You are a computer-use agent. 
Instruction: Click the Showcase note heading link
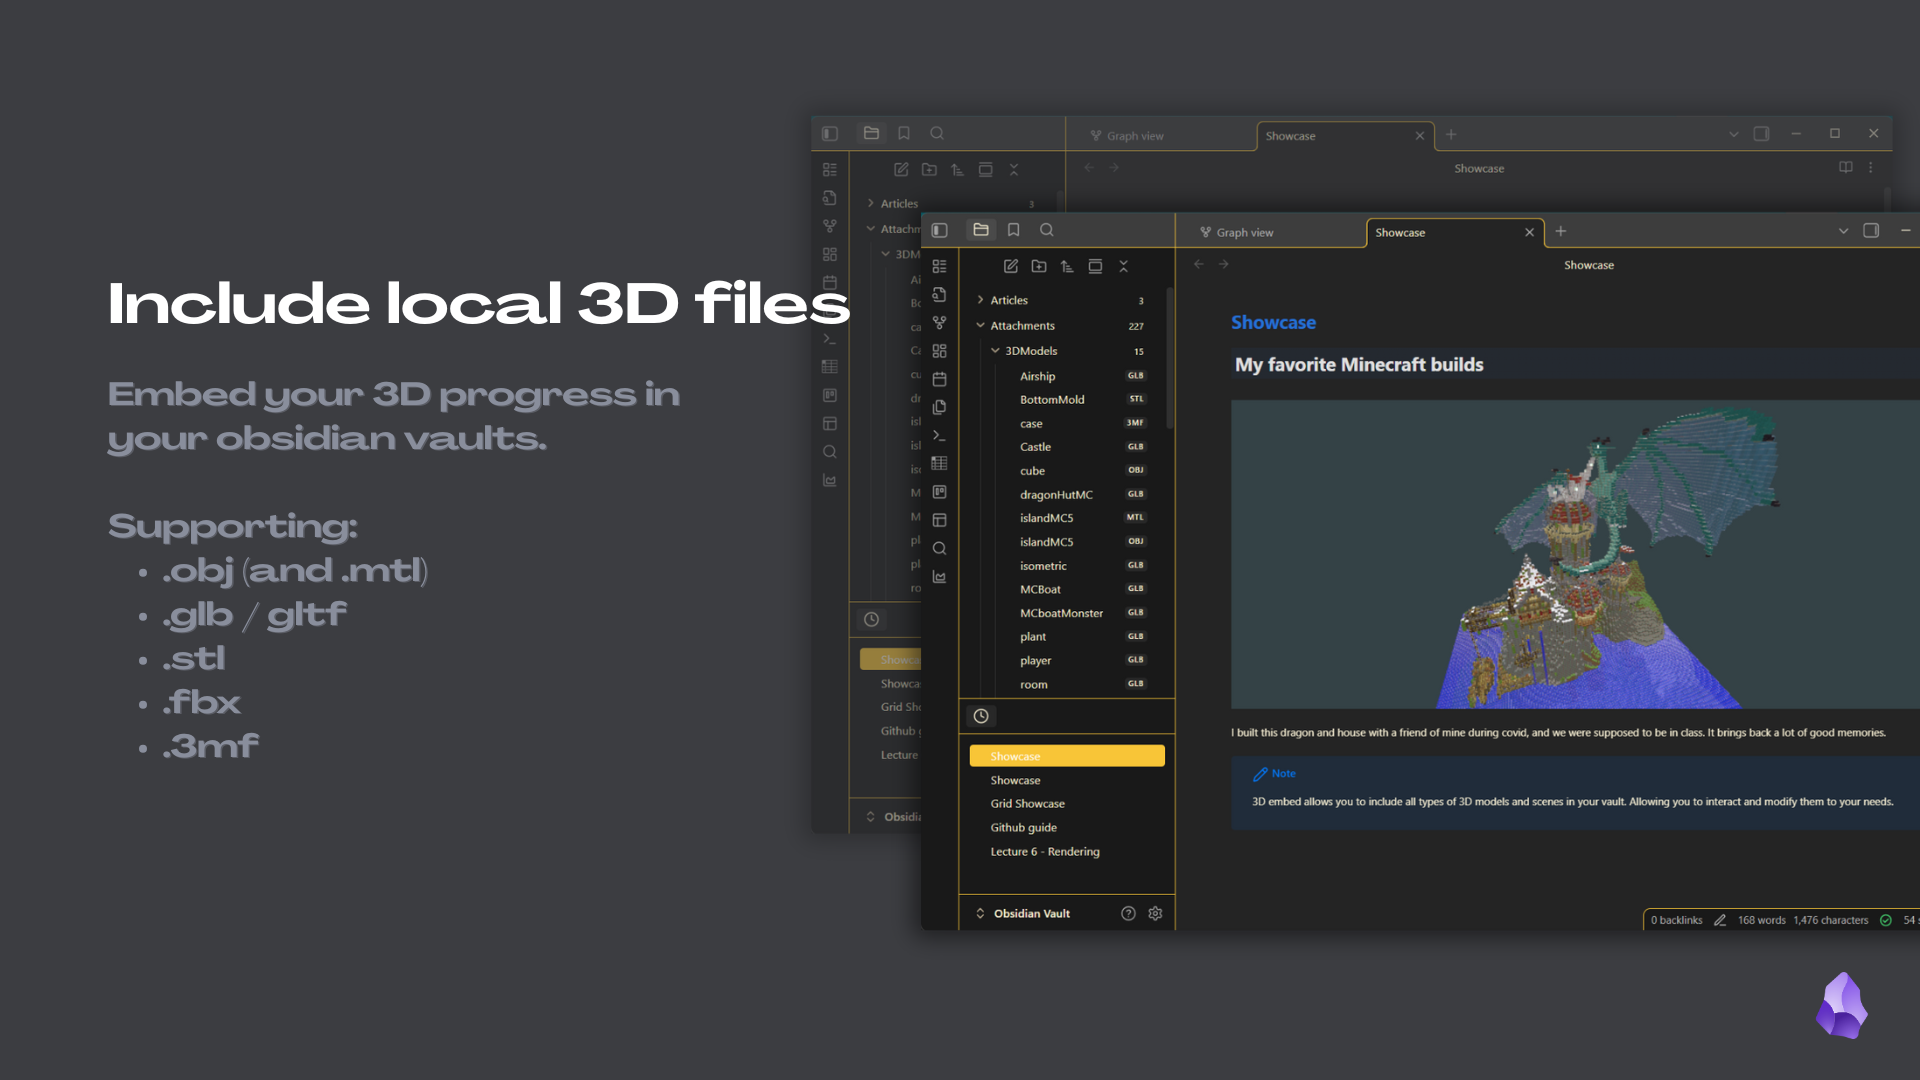(x=1273, y=322)
